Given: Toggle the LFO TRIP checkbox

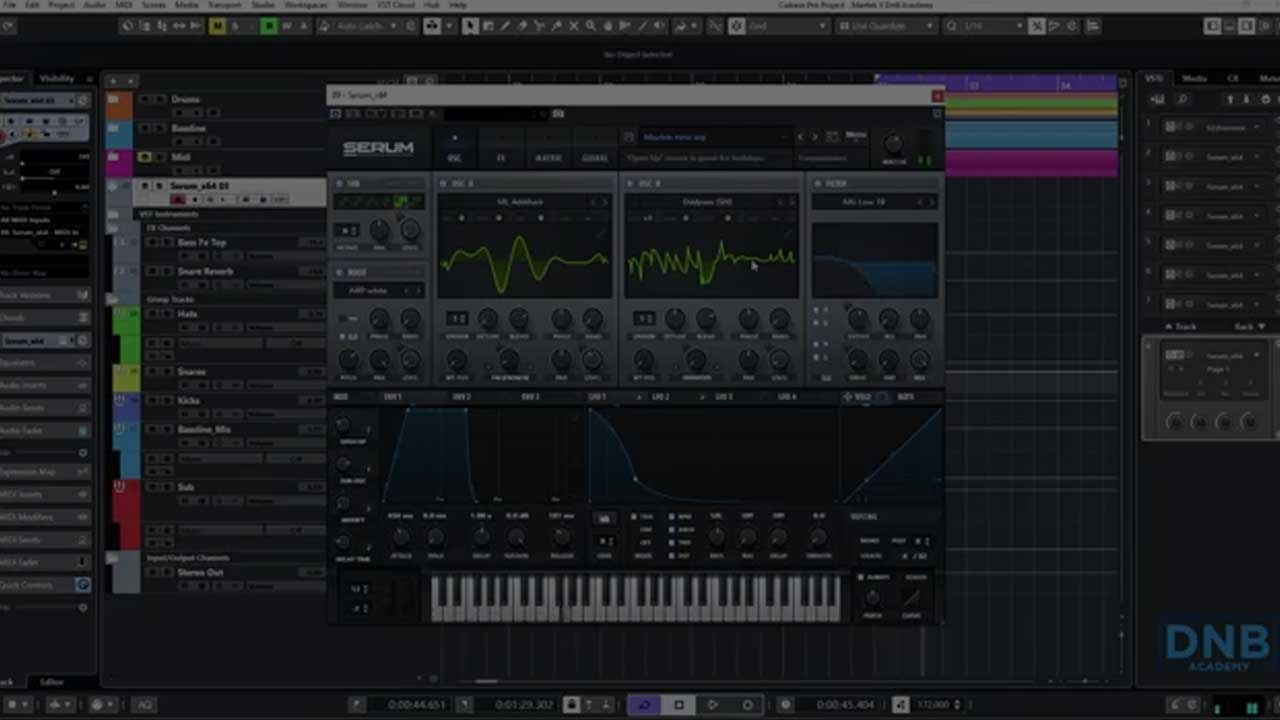Looking at the screenshot, I should click(x=672, y=543).
